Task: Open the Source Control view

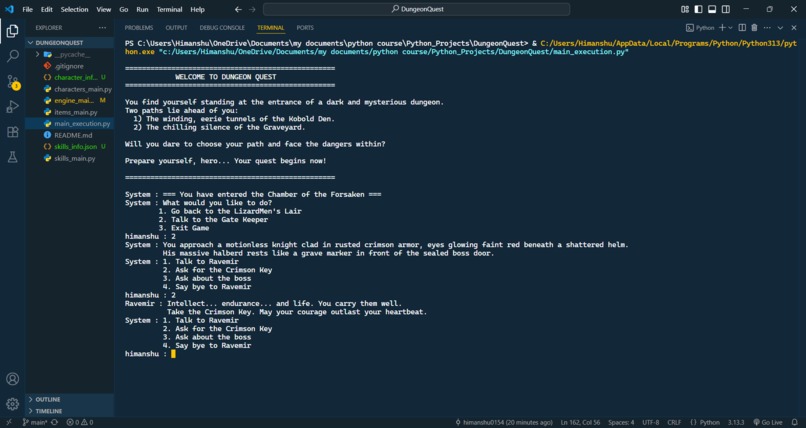Action: (x=12, y=81)
